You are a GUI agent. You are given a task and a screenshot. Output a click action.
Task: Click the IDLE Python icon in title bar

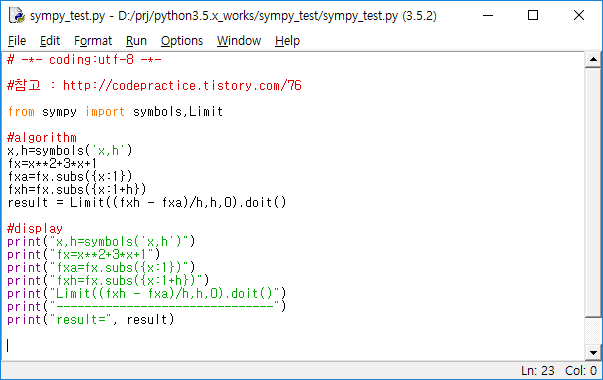pos(17,15)
